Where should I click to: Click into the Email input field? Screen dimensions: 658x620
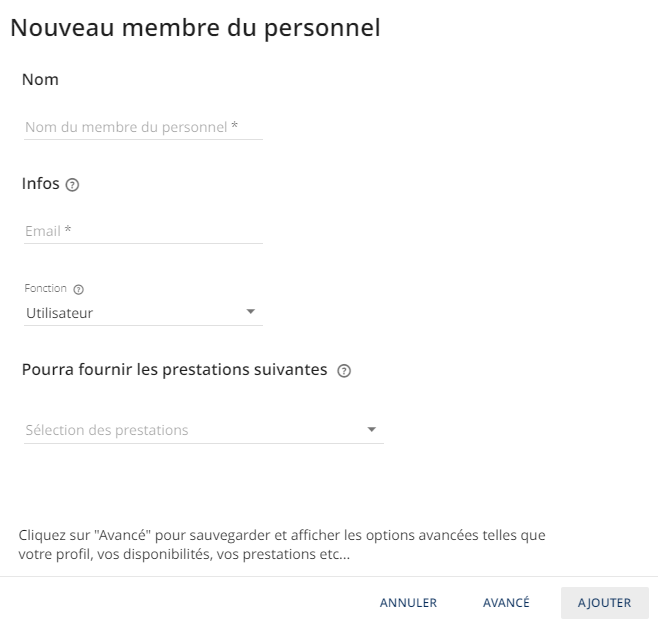coord(144,231)
